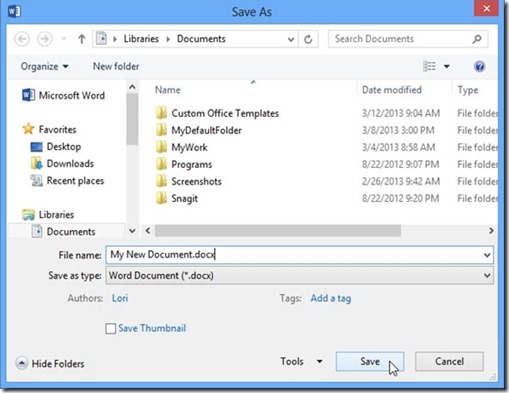509x393 pixels.
Task: Click Documents in the address path
Action: click(x=201, y=39)
